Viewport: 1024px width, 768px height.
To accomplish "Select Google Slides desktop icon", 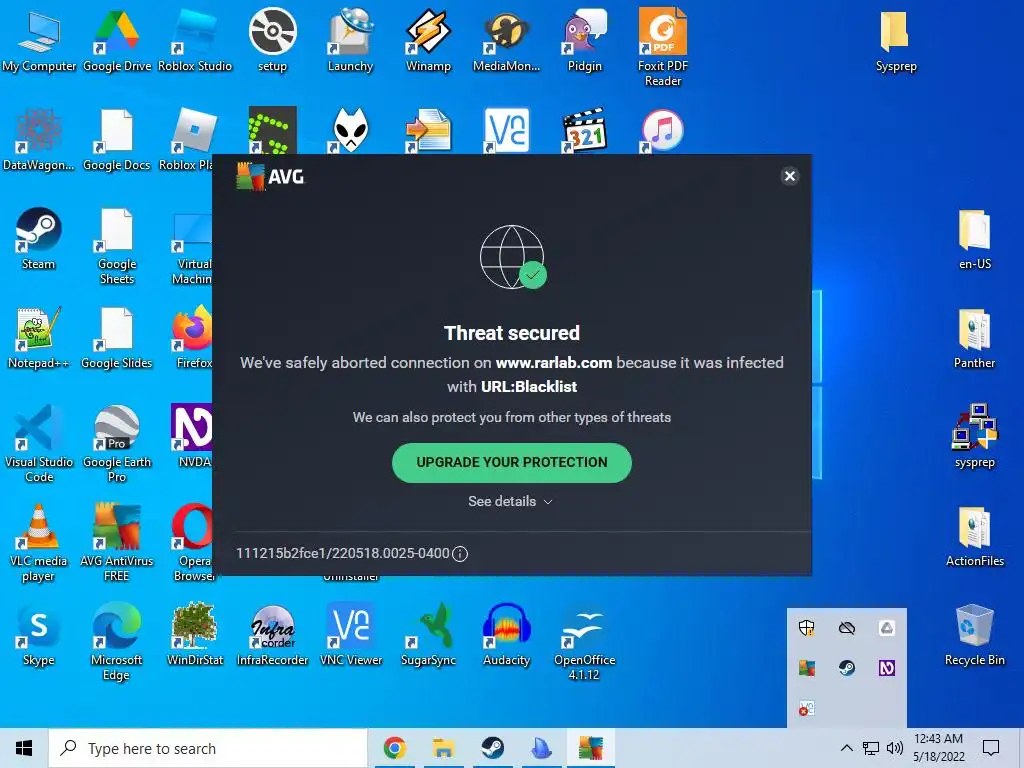I will point(117,338).
